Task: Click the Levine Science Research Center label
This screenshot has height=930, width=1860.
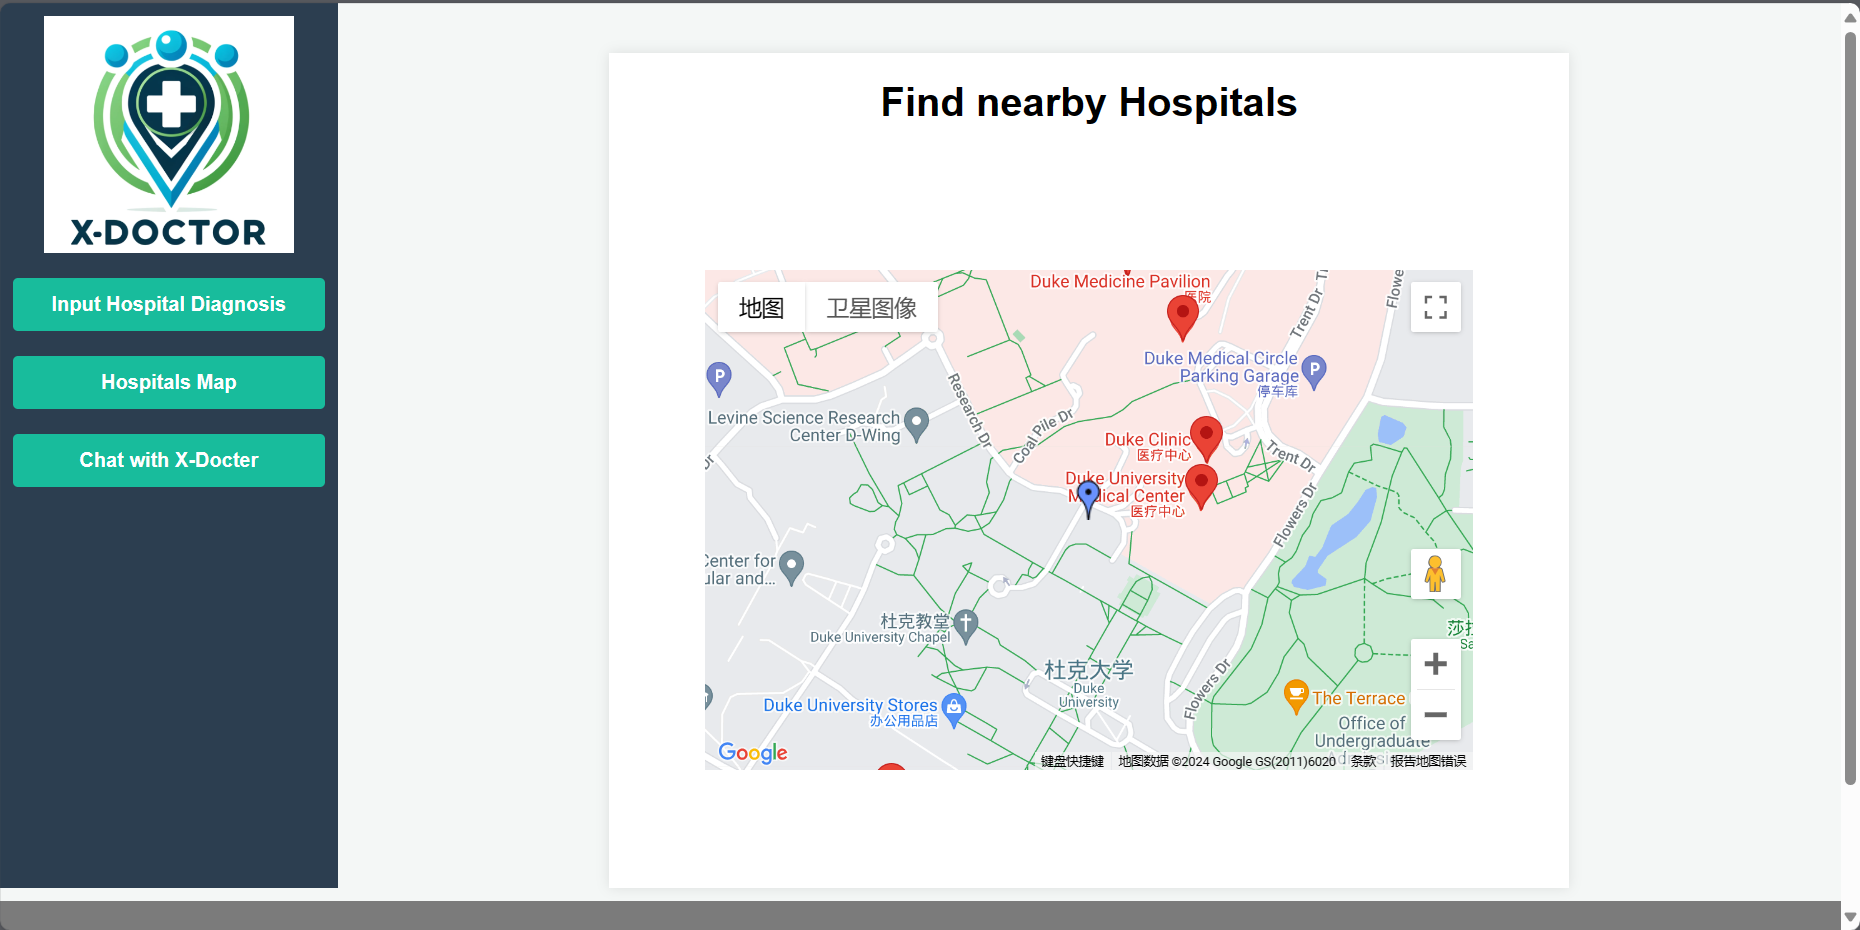Action: click(x=804, y=426)
